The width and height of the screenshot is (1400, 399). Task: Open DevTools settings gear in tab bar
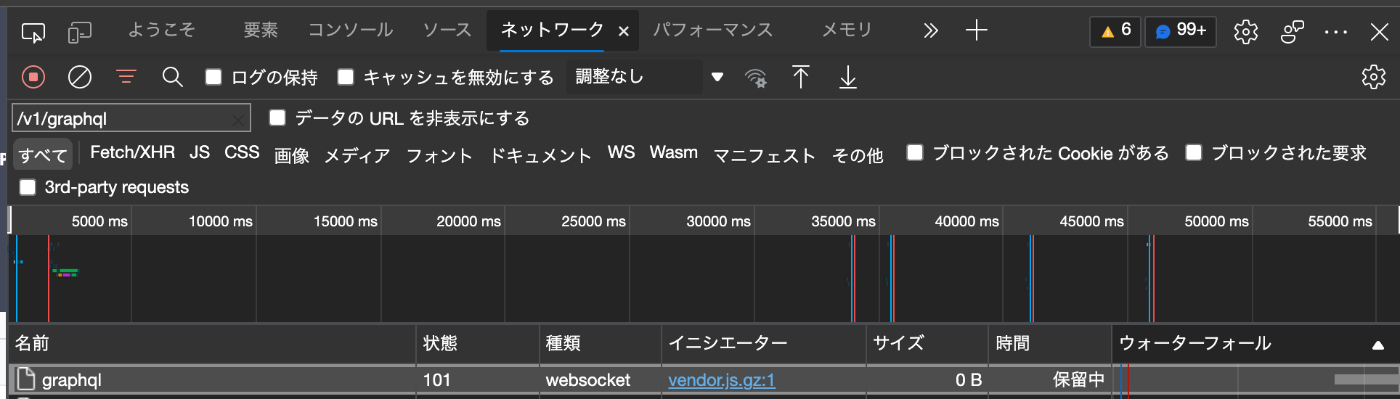click(x=1245, y=31)
